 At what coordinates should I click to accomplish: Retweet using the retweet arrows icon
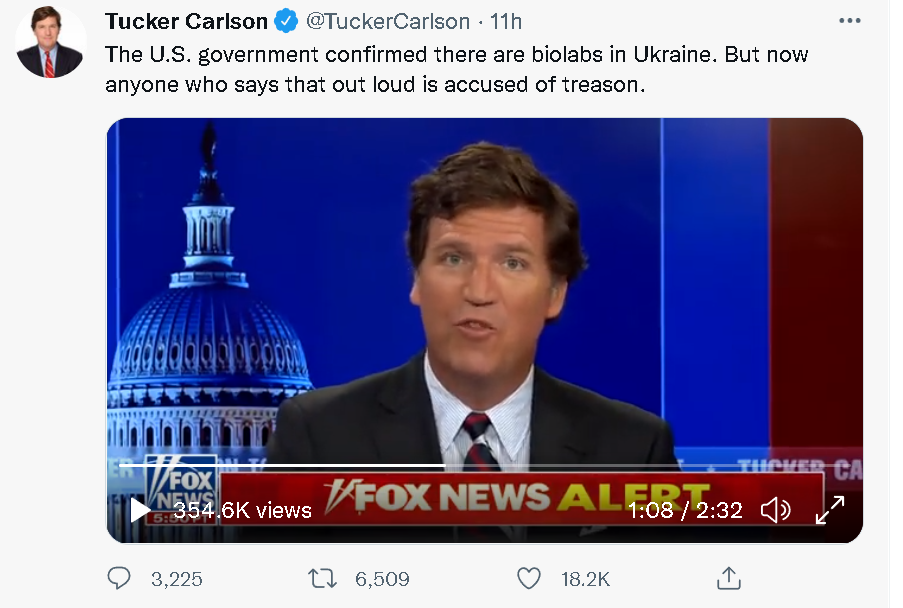point(323,578)
